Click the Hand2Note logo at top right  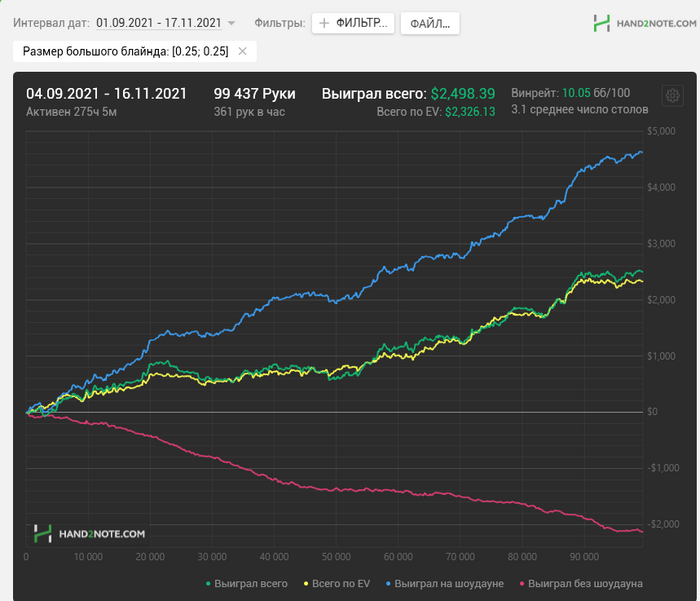point(645,23)
